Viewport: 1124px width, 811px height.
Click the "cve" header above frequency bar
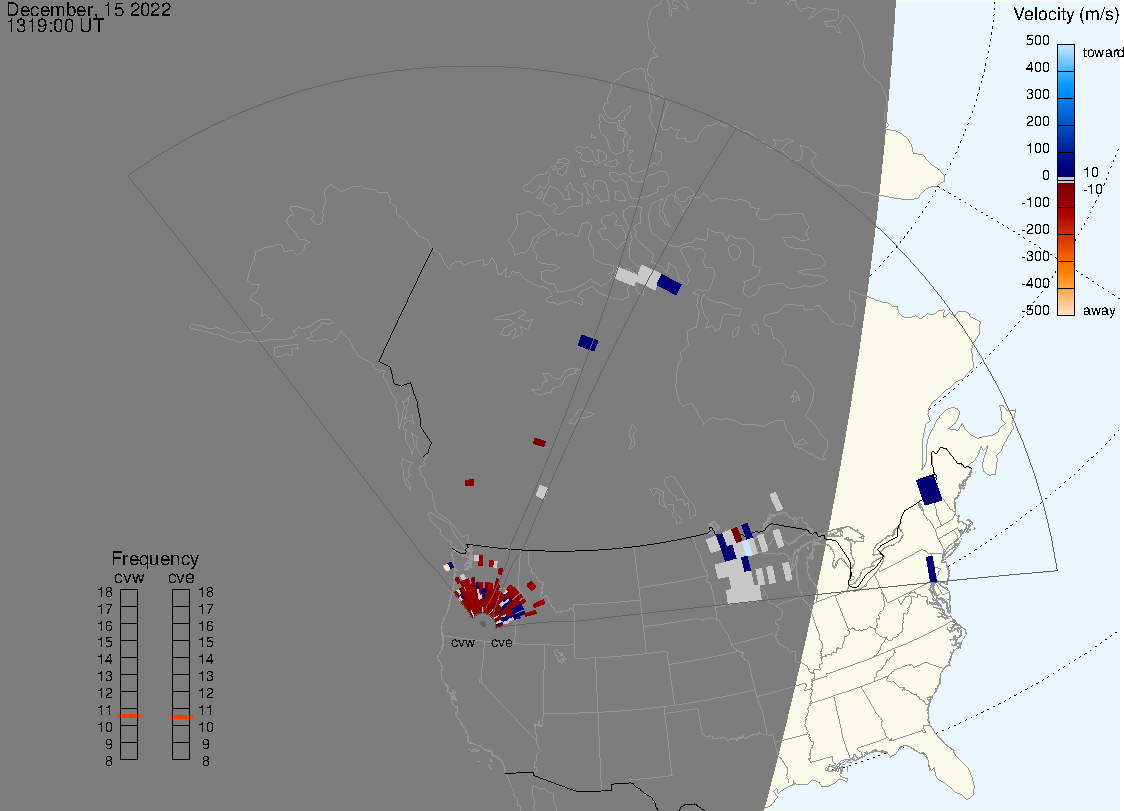point(181,578)
